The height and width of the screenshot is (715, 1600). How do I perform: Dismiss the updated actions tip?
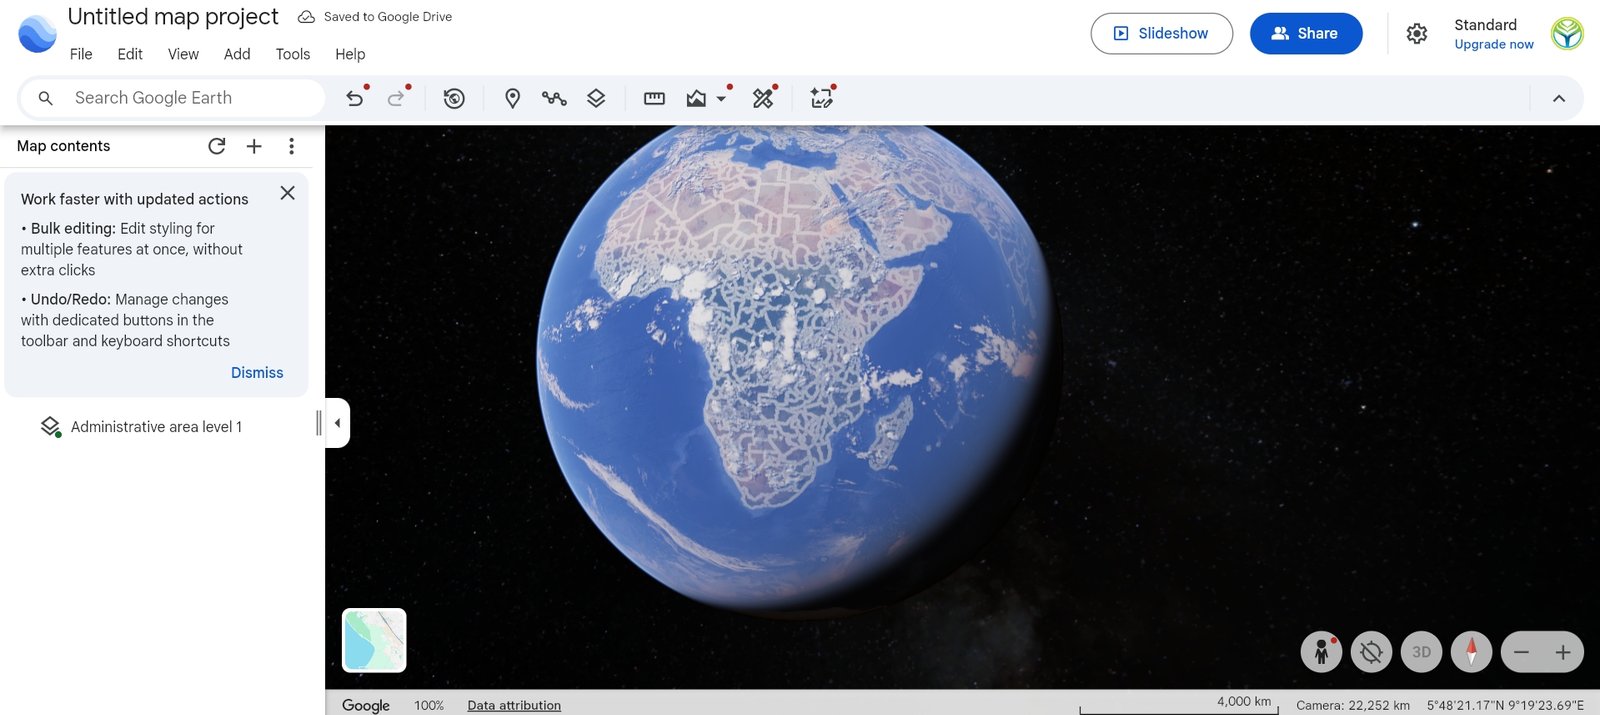(x=257, y=373)
